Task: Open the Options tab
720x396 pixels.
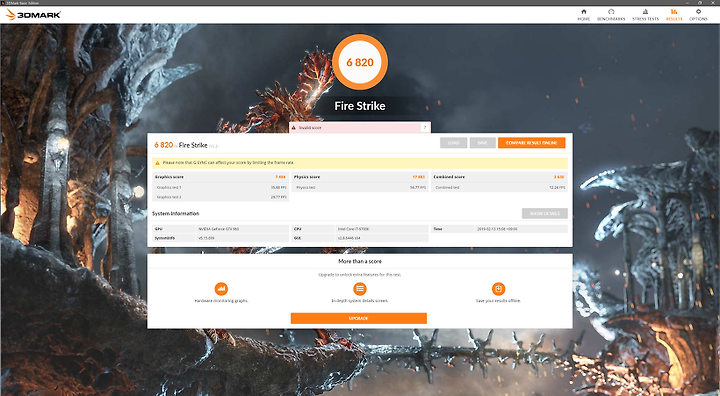Action: (698, 15)
